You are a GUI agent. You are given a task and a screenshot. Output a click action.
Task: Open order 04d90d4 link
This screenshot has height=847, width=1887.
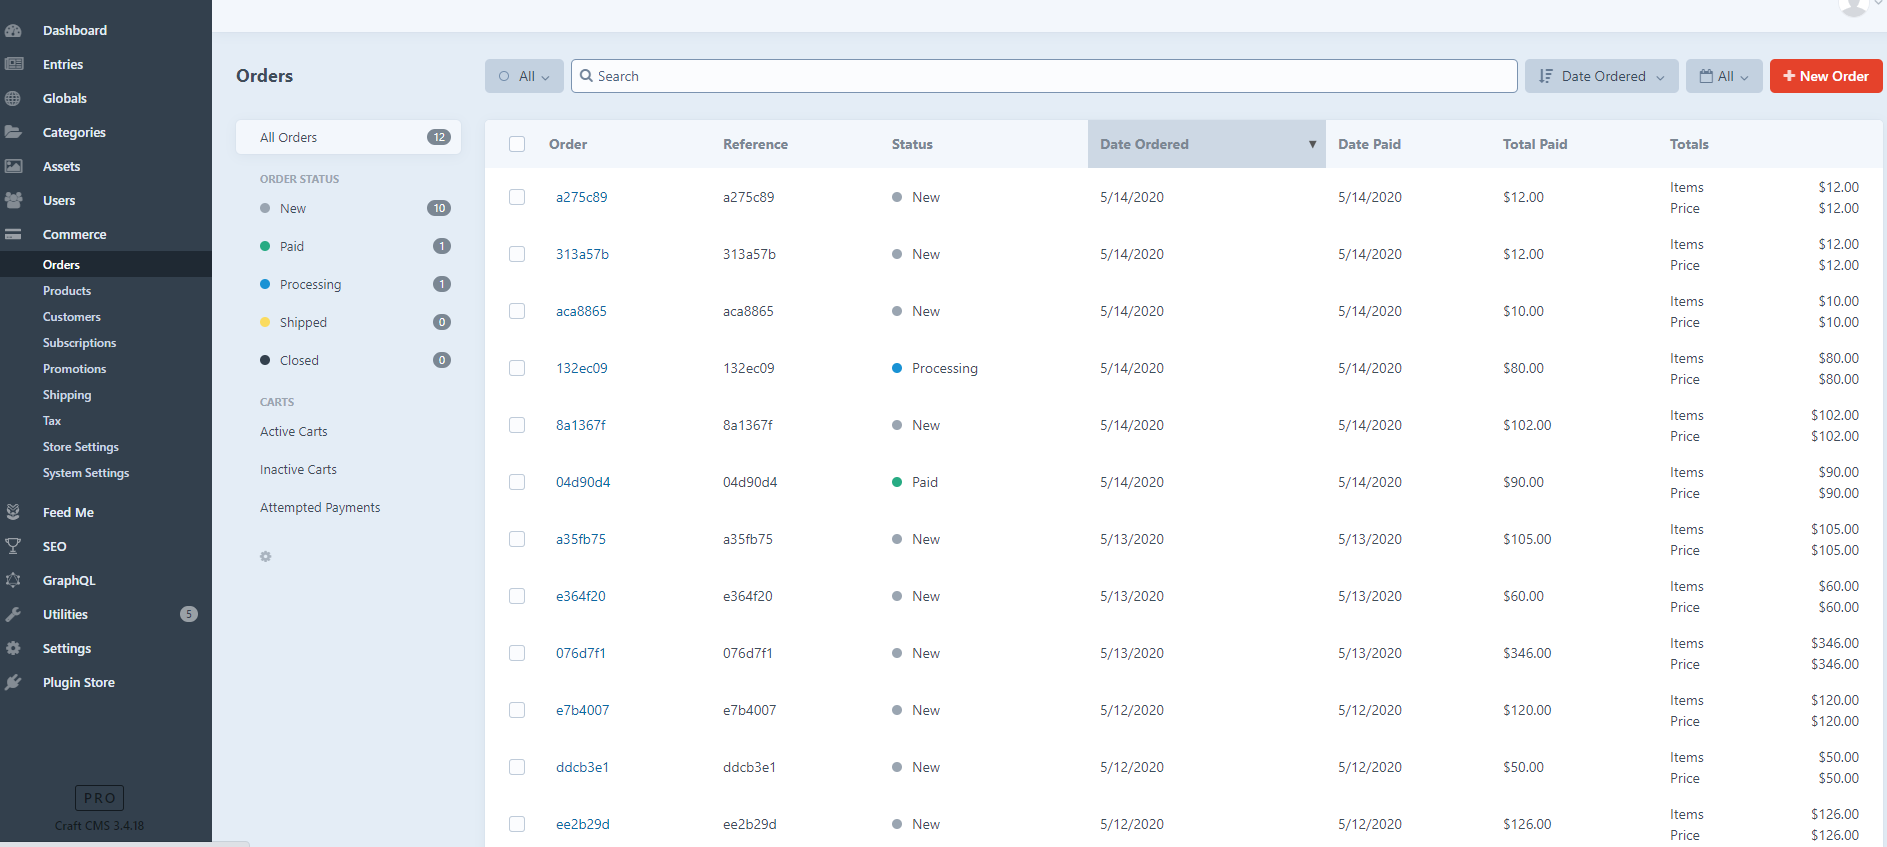click(x=583, y=482)
